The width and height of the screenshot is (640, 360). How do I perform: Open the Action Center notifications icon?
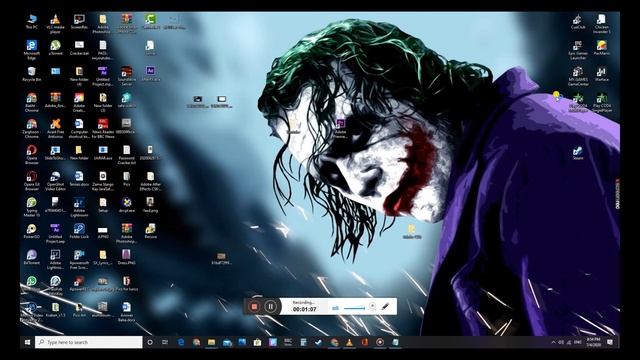(610, 342)
